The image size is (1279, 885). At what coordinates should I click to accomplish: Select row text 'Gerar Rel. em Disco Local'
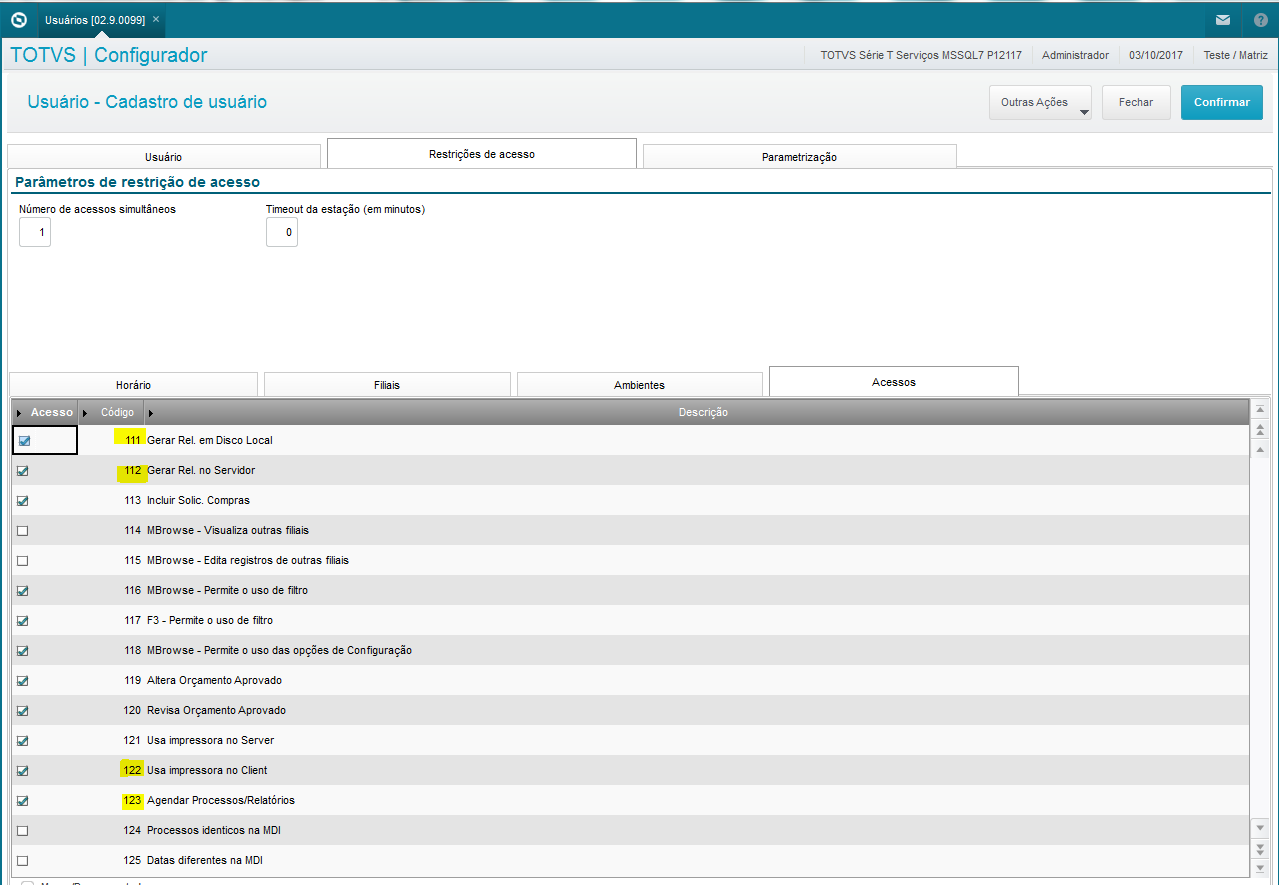pyautogui.click(x=210, y=440)
